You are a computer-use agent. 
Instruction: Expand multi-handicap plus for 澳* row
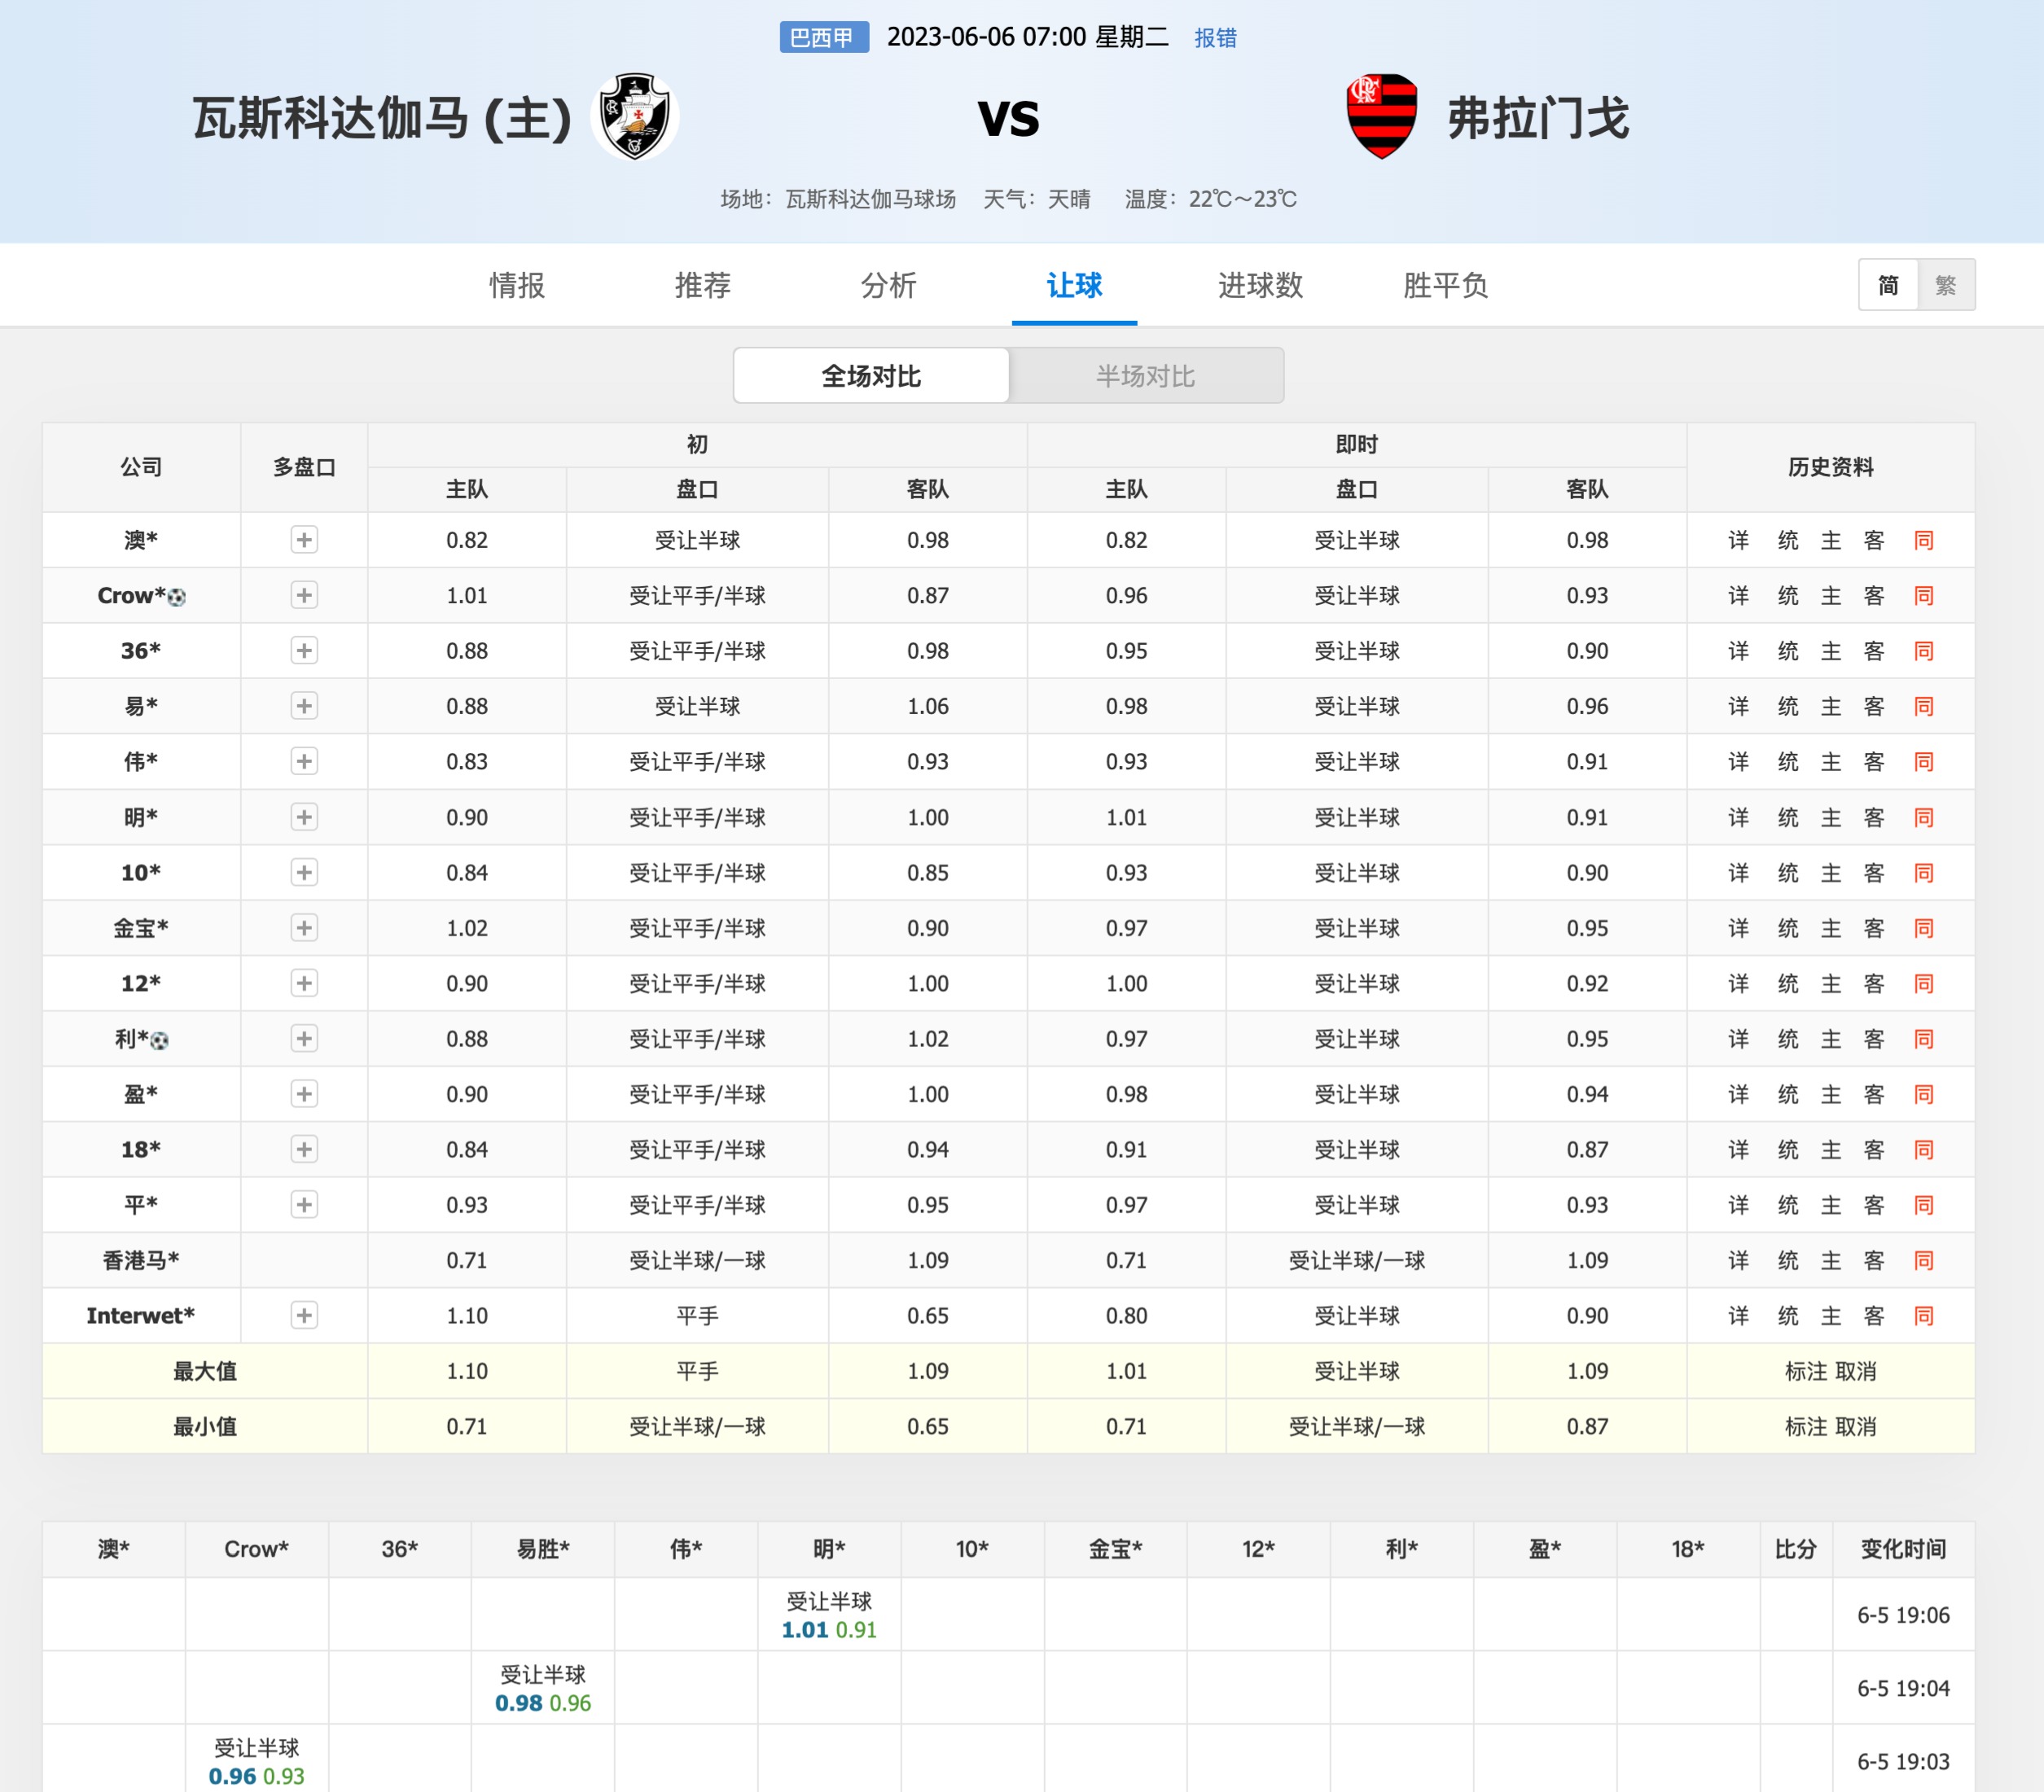(304, 540)
